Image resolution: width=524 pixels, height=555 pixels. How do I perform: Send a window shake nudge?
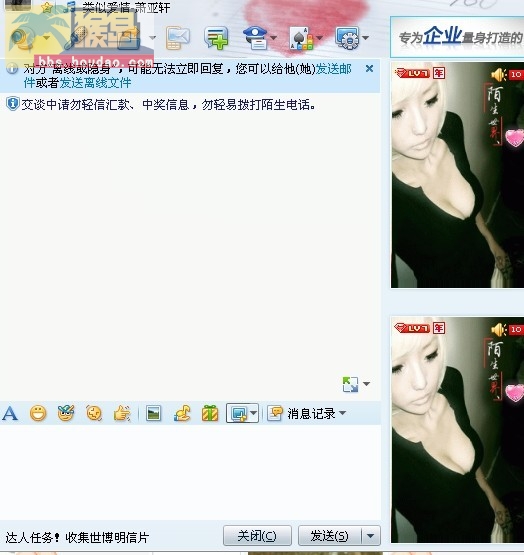(122, 413)
